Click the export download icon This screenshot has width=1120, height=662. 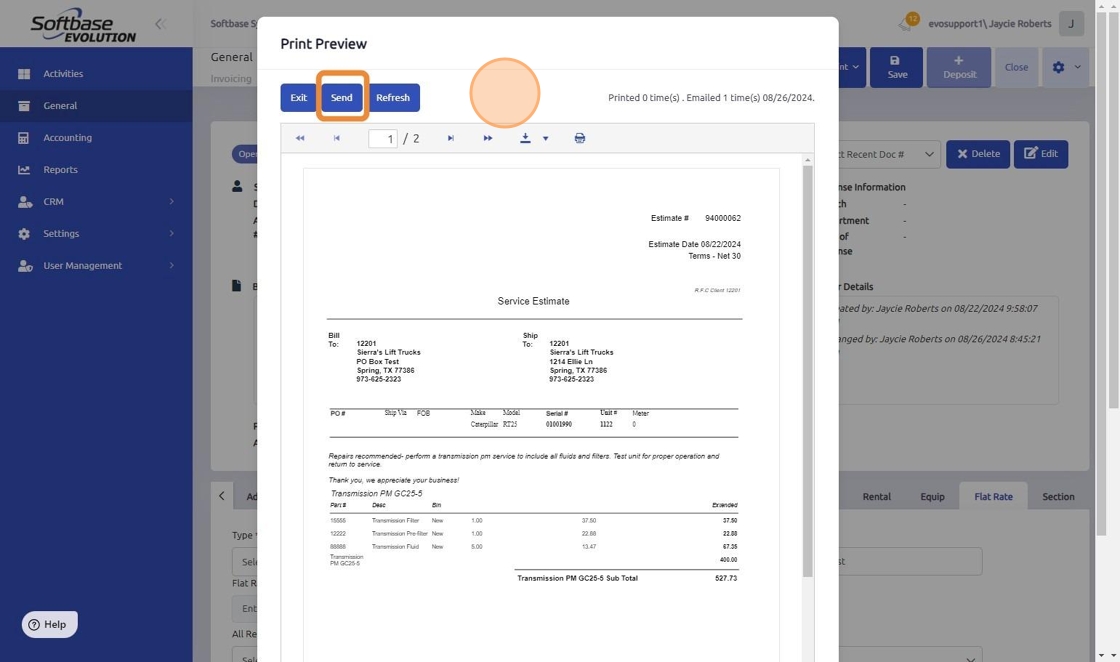click(525, 138)
